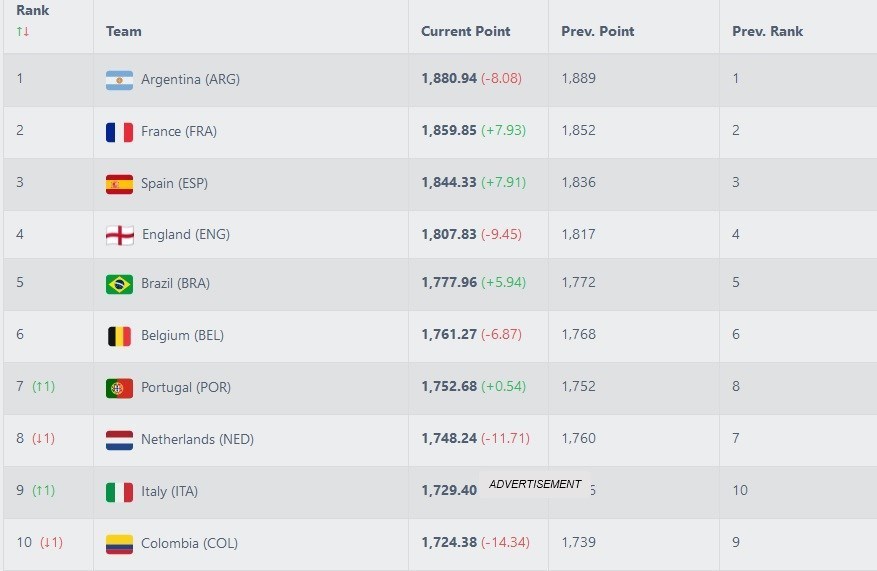Click the Portugal flag icon
Image resolution: width=877 pixels, height=571 pixels.
click(119, 388)
